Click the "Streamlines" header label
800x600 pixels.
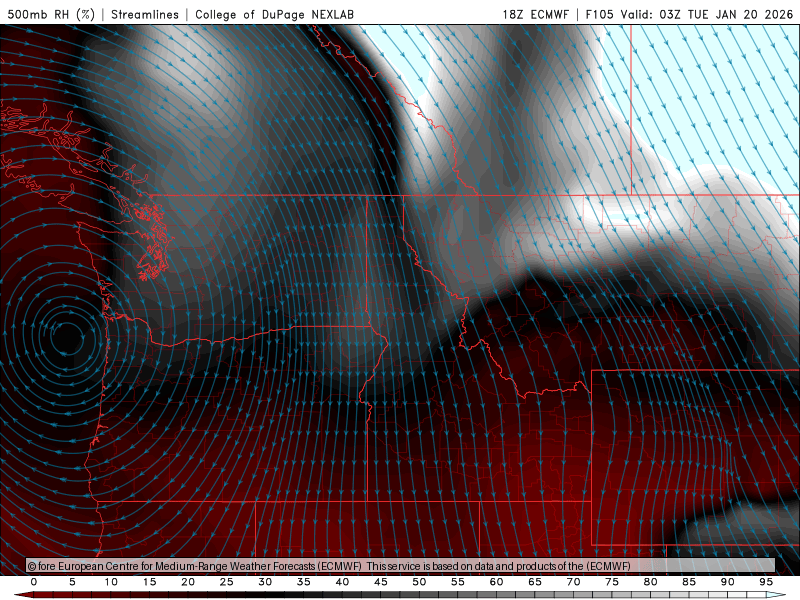point(145,14)
